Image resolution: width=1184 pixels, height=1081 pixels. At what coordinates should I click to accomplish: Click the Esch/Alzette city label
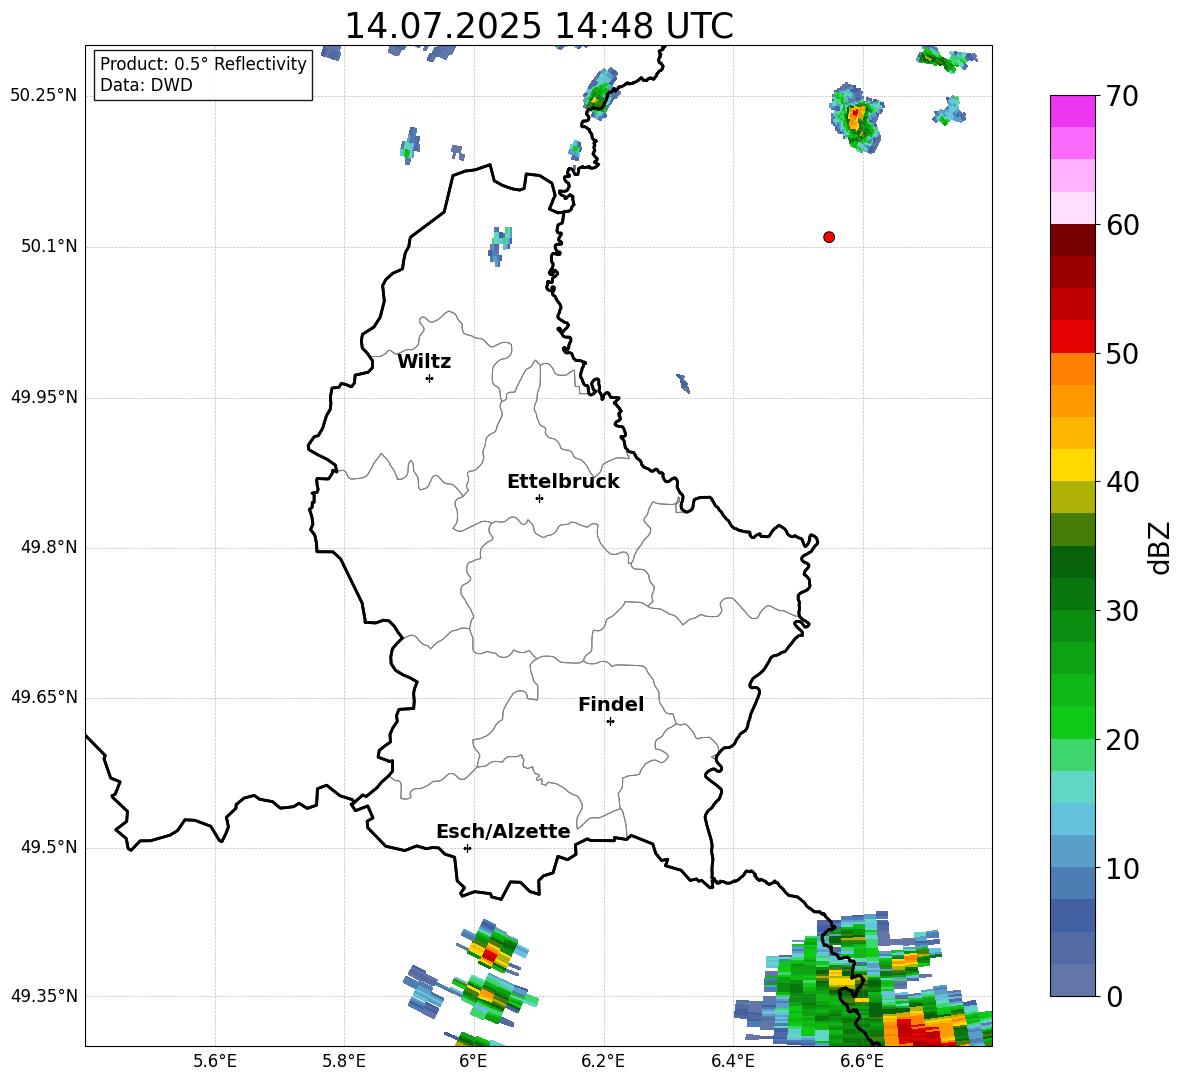point(503,831)
